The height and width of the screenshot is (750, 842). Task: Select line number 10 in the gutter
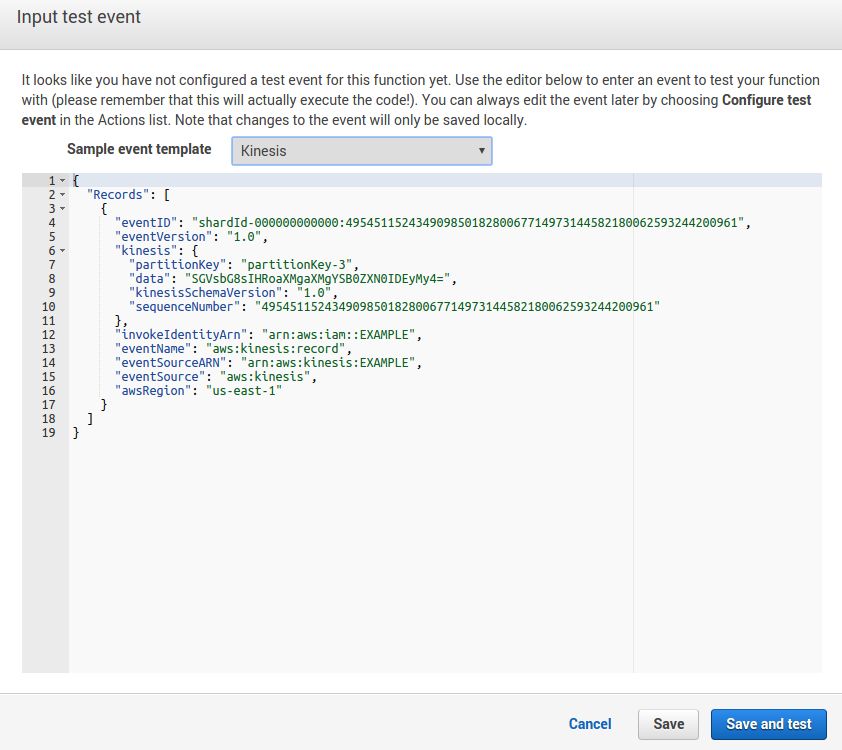pos(49,306)
